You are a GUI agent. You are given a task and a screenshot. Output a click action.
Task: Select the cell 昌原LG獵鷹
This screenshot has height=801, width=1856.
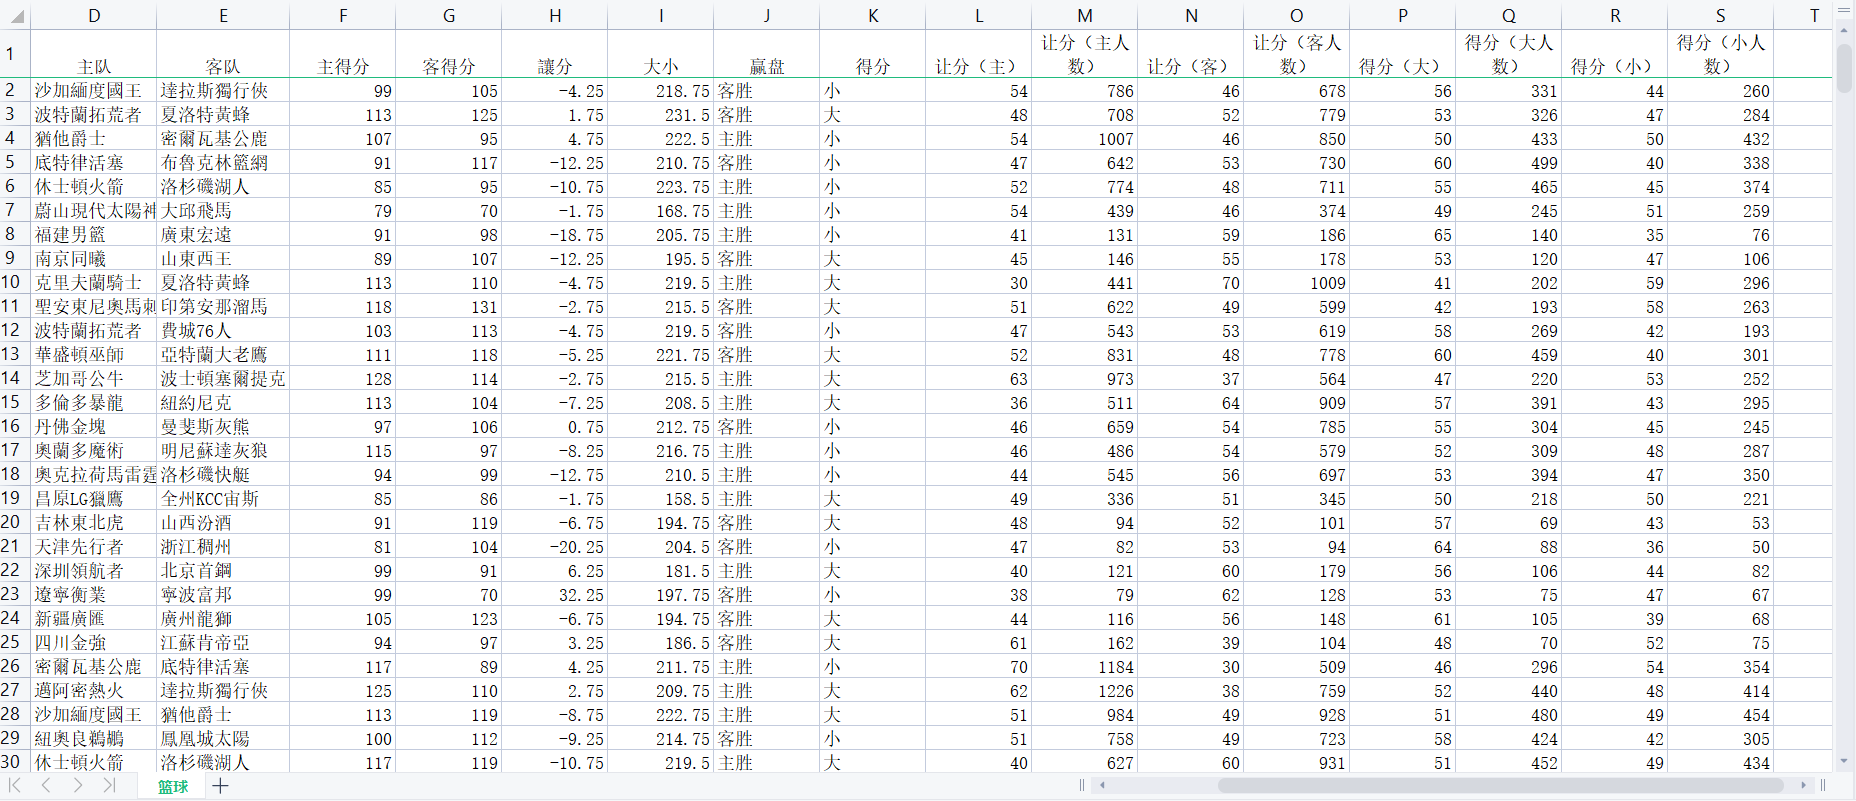[94, 498]
